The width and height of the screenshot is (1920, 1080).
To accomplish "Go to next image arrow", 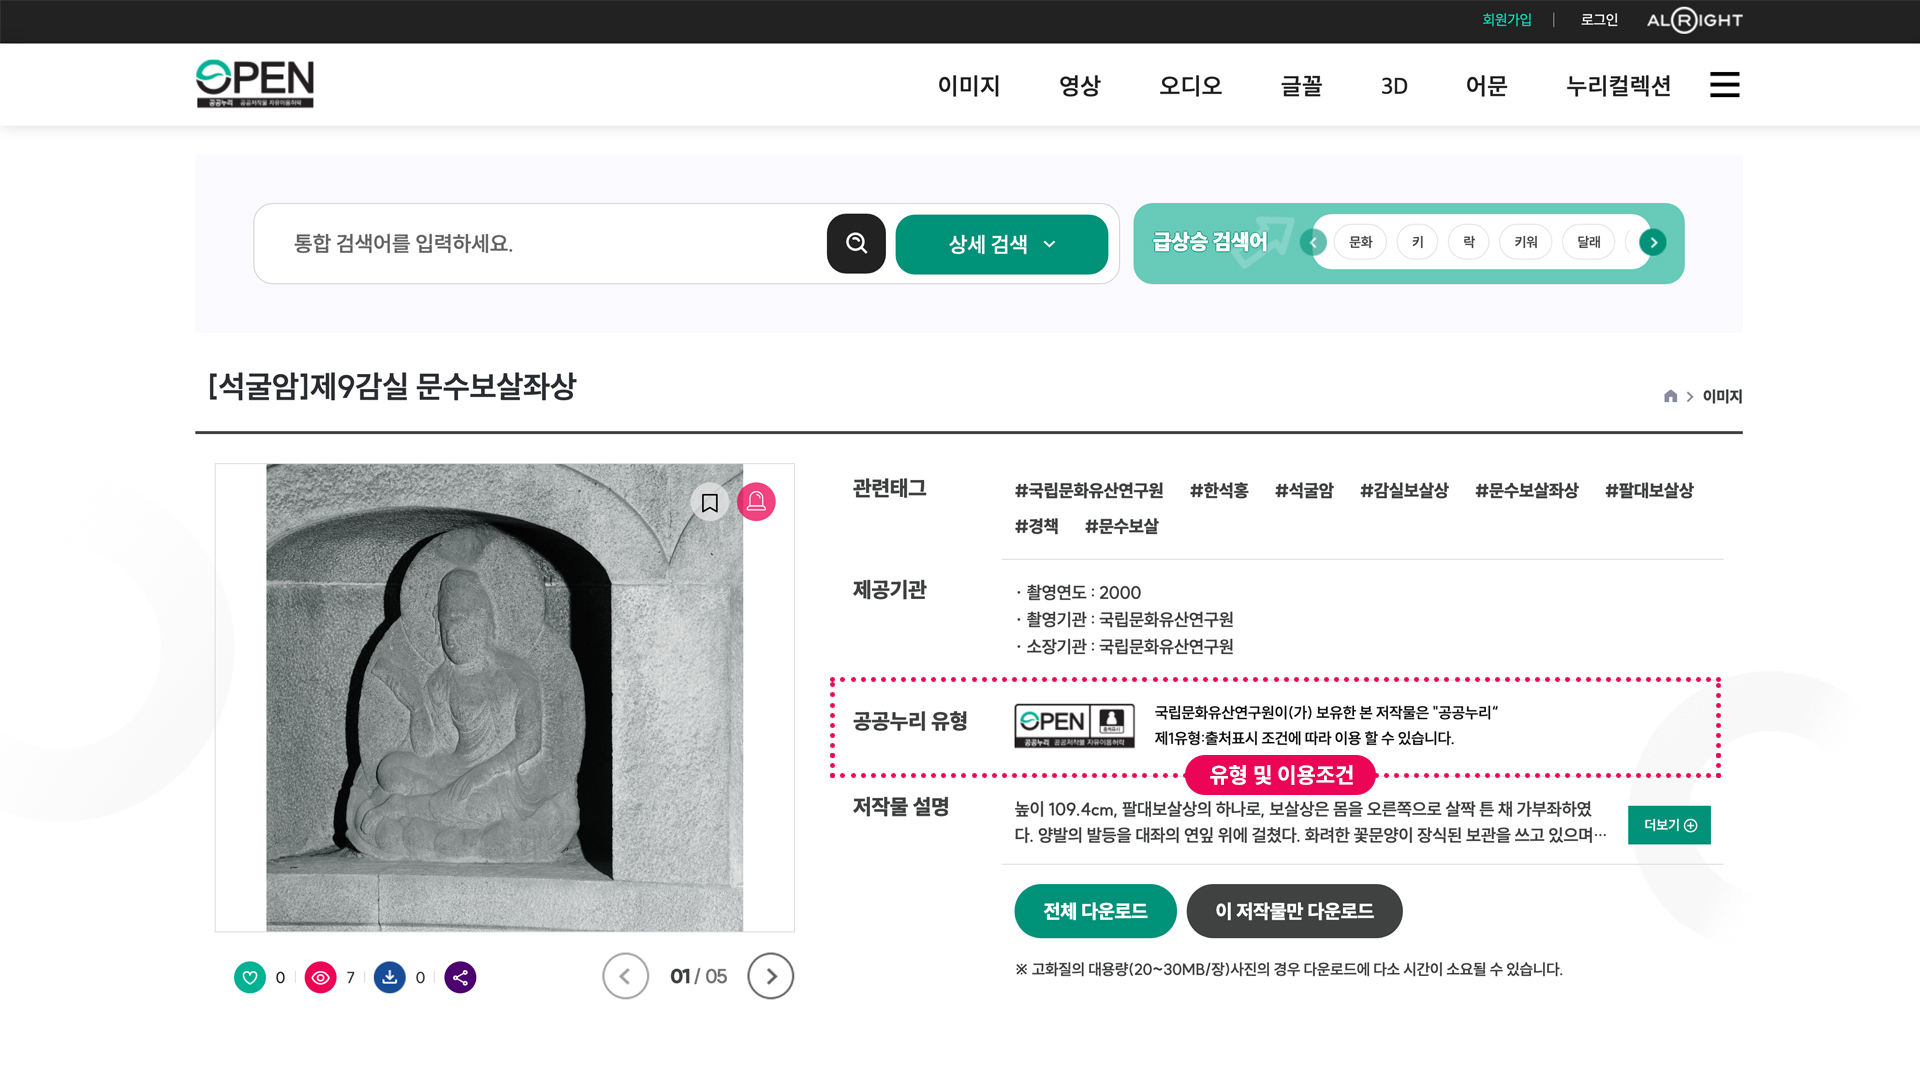I will tap(771, 976).
